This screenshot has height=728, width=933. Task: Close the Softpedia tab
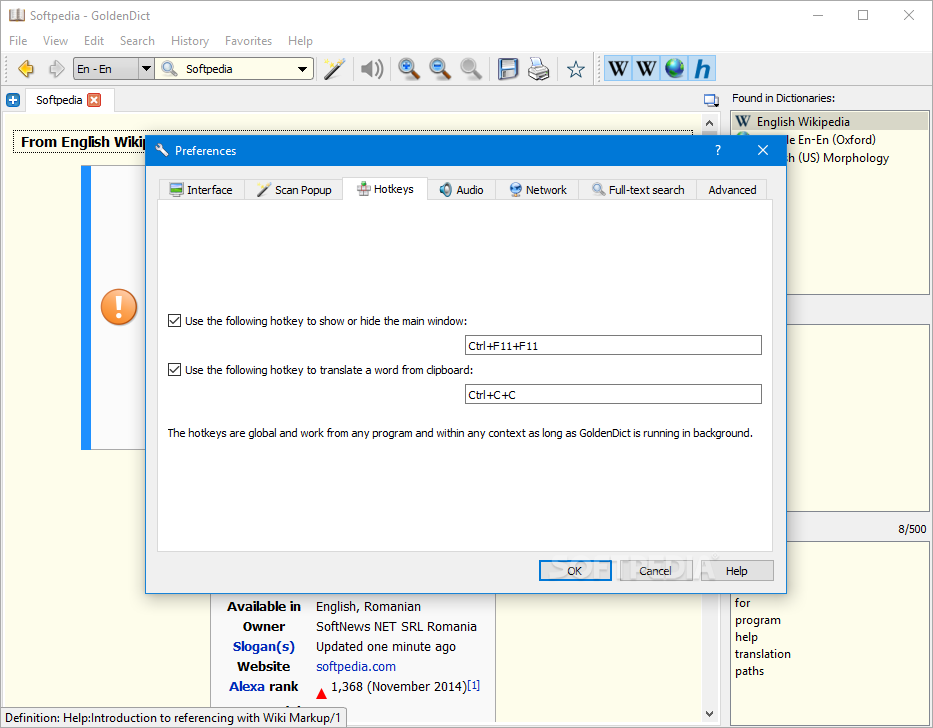(94, 100)
